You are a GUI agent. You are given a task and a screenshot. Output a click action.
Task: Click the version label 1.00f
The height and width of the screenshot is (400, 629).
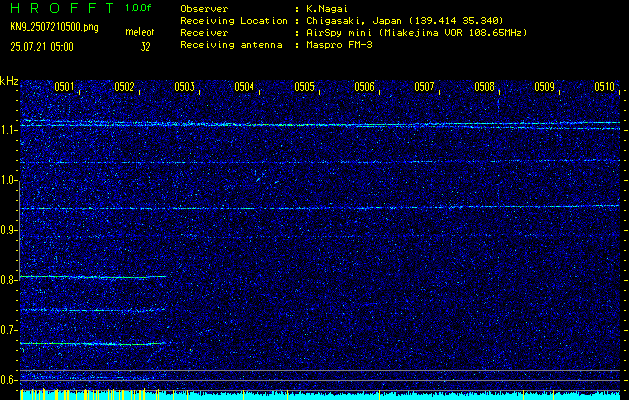click(x=138, y=8)
